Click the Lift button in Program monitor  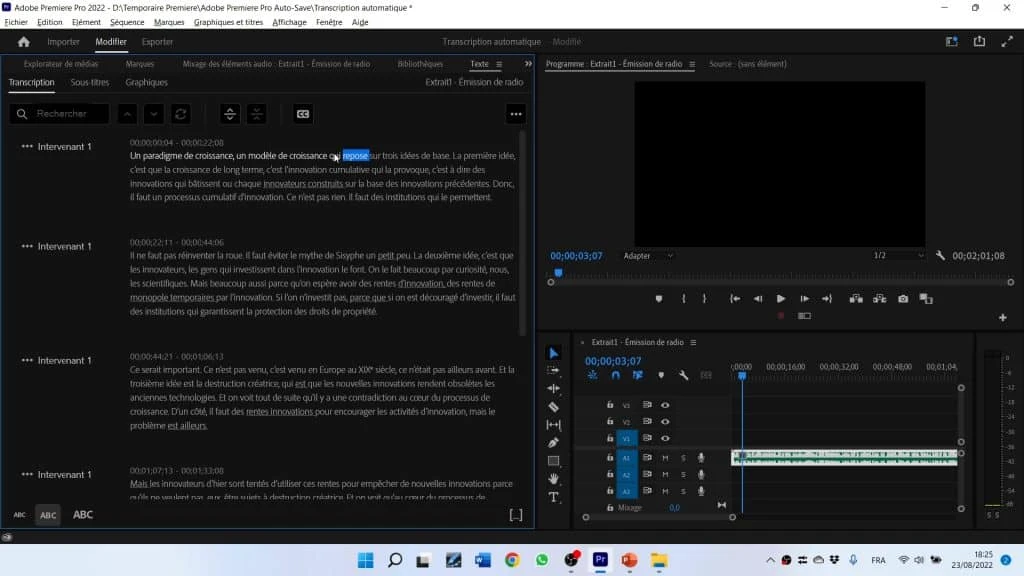(x=856, y=298)
